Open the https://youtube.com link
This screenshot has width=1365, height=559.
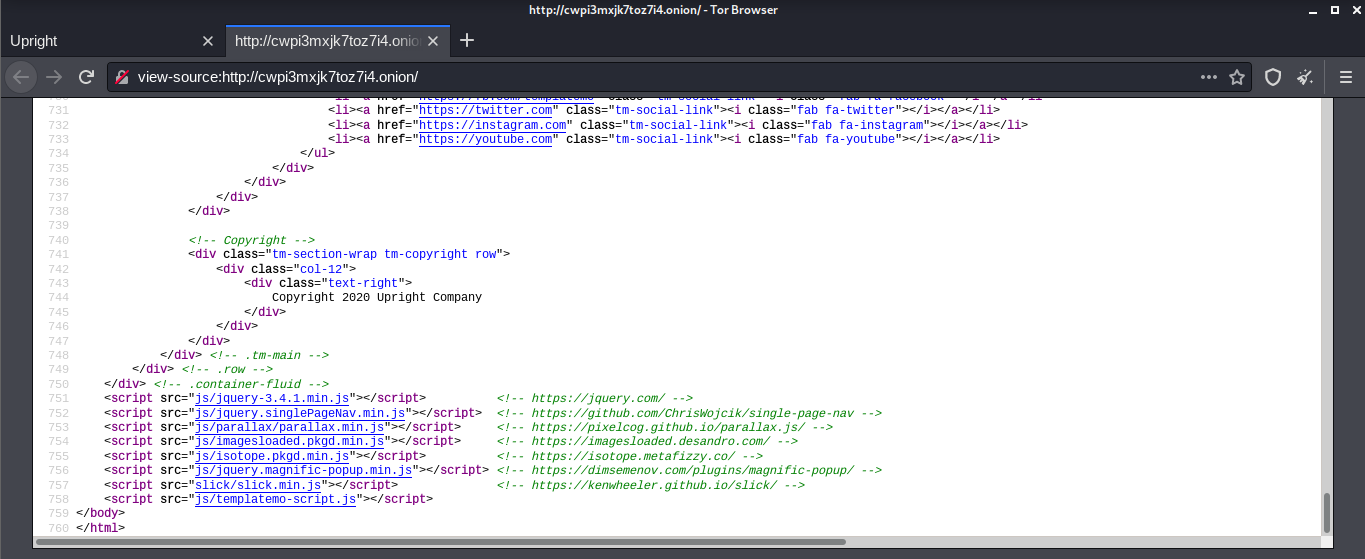(486, 139)
